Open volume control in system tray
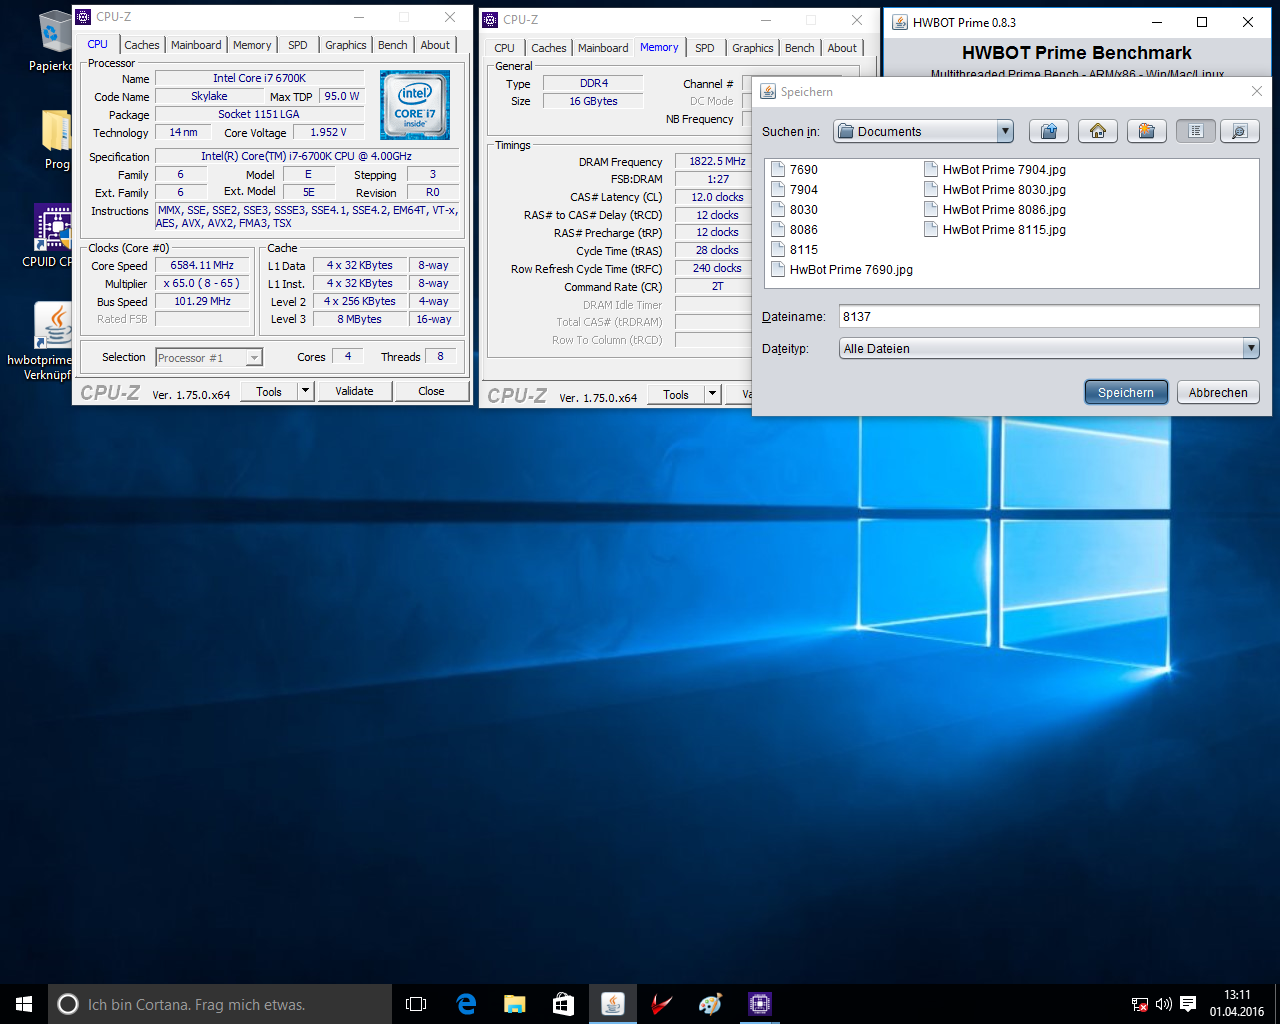 pos(1163,1004)
